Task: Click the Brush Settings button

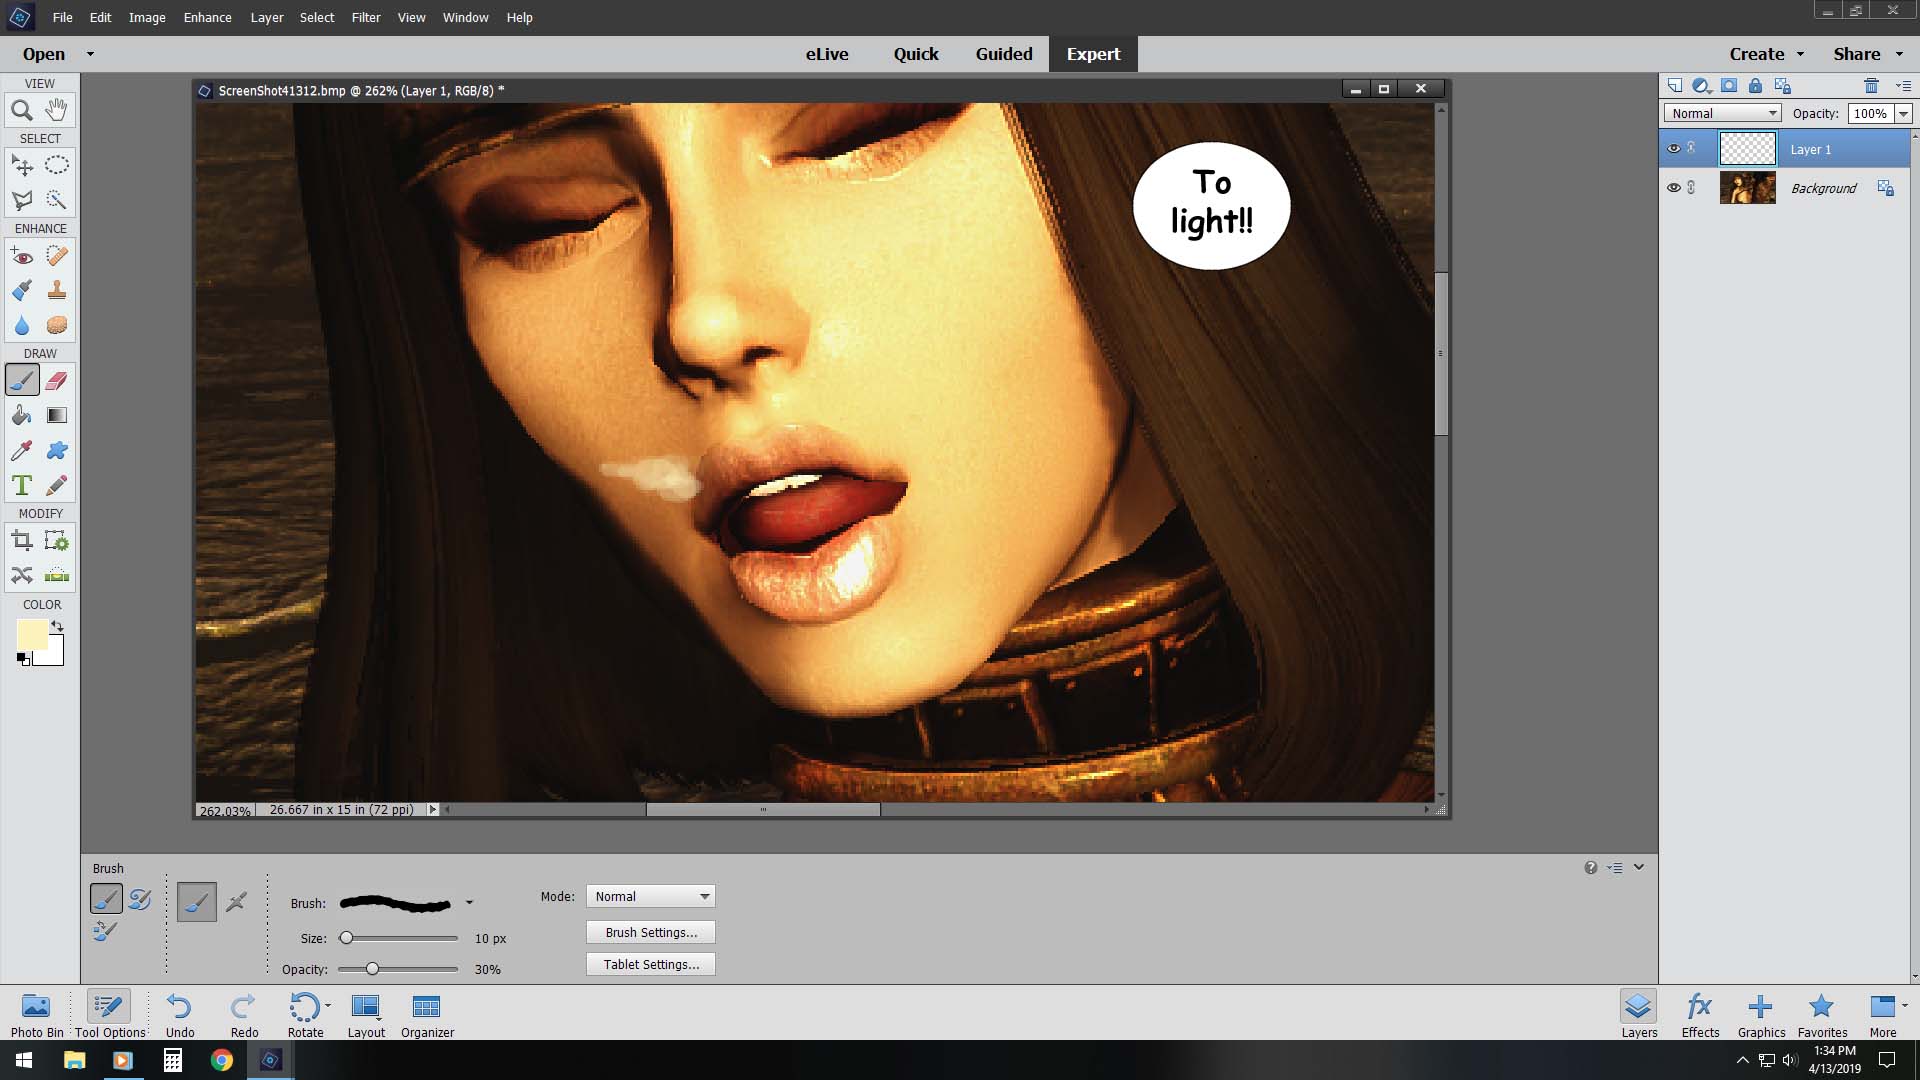Action: pos(651,933)
